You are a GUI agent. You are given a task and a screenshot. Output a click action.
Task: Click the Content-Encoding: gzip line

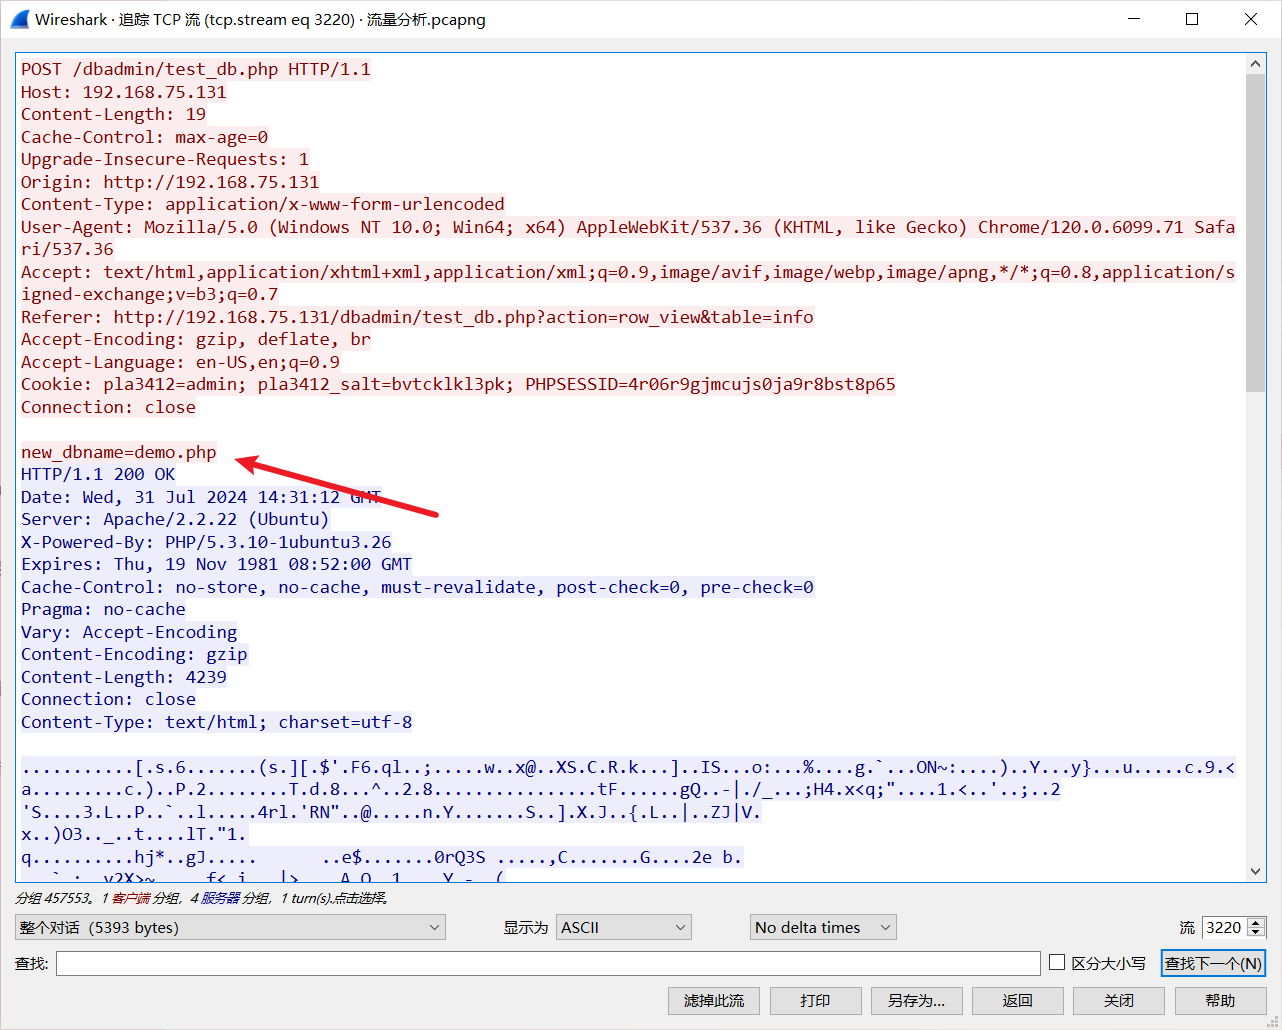click(x=134, y=654)
